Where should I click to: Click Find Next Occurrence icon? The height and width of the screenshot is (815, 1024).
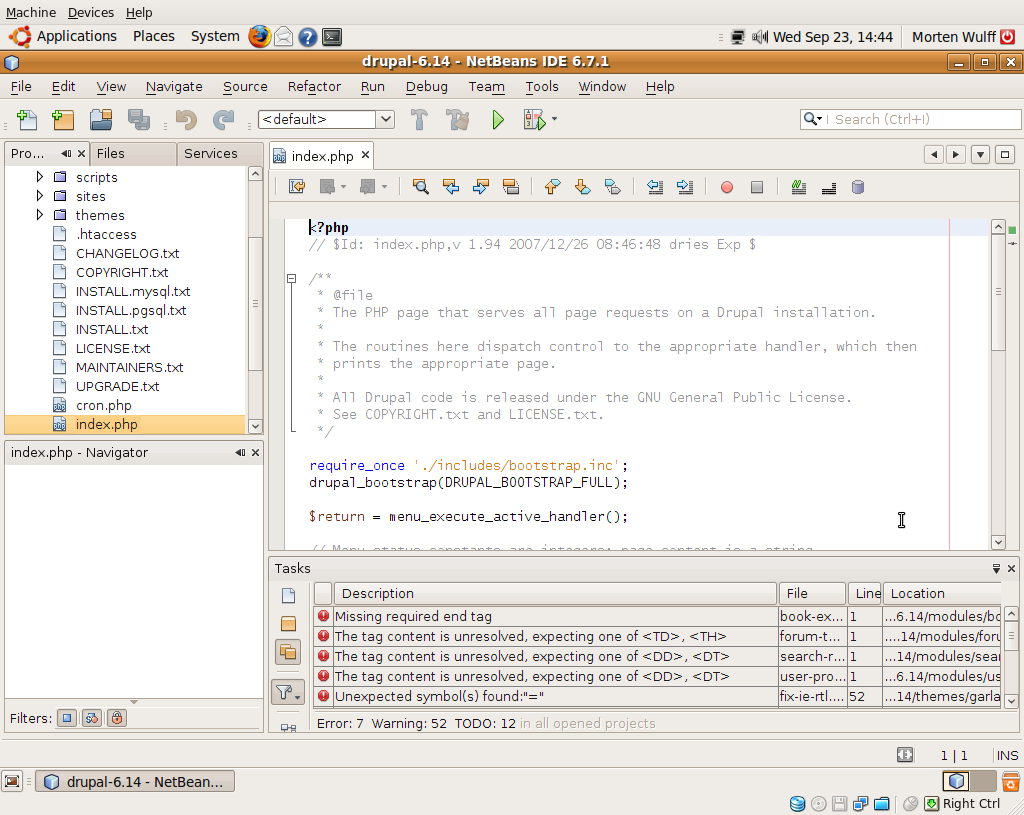[x=481, y=187]
